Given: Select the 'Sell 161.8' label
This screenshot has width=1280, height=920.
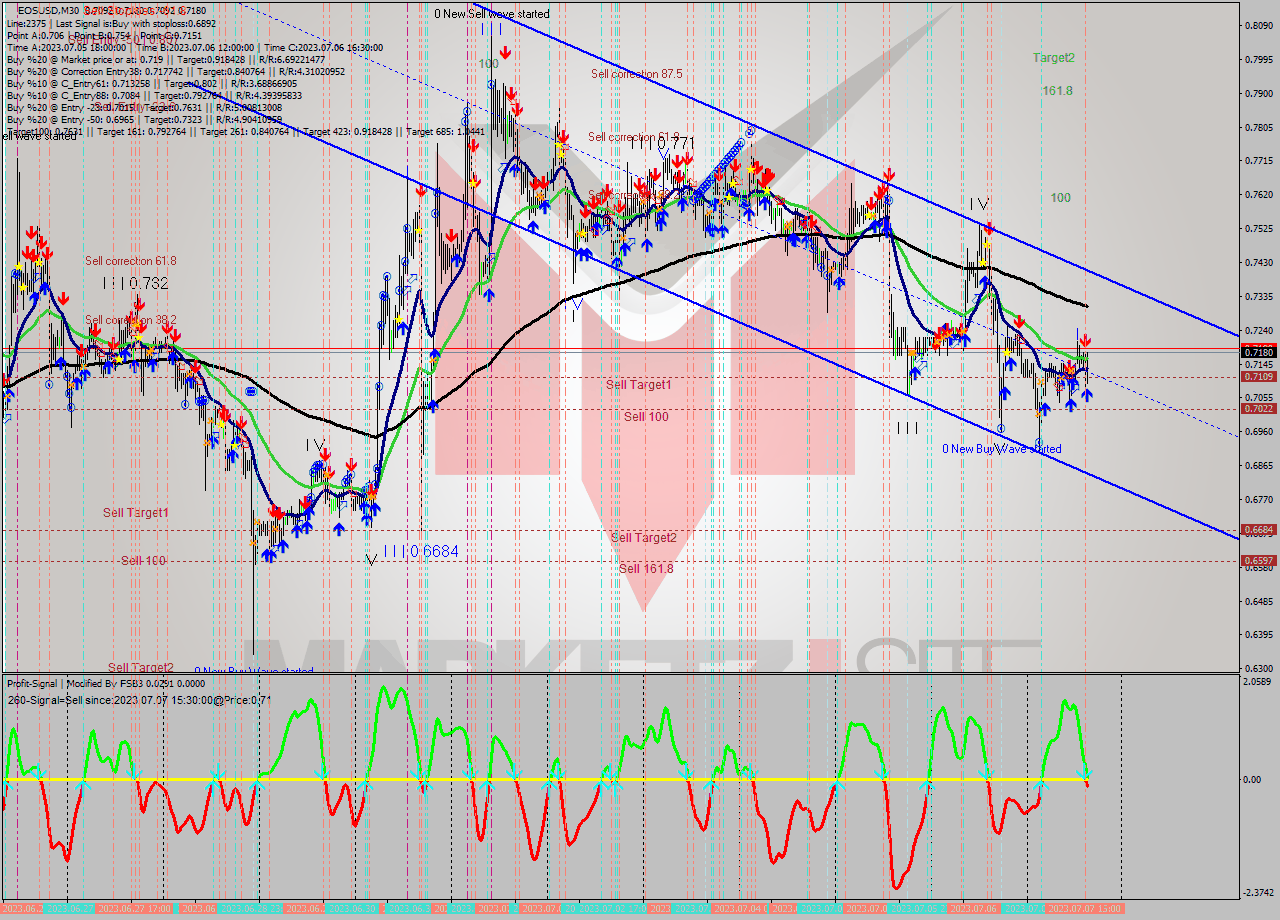Looking at the screenshot, I should [x=646, y=568].
